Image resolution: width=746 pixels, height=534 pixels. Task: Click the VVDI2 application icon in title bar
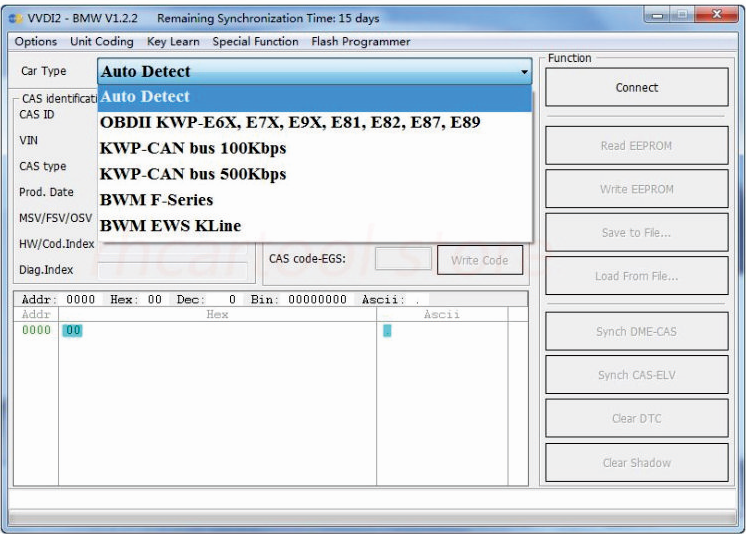point(16,19)
